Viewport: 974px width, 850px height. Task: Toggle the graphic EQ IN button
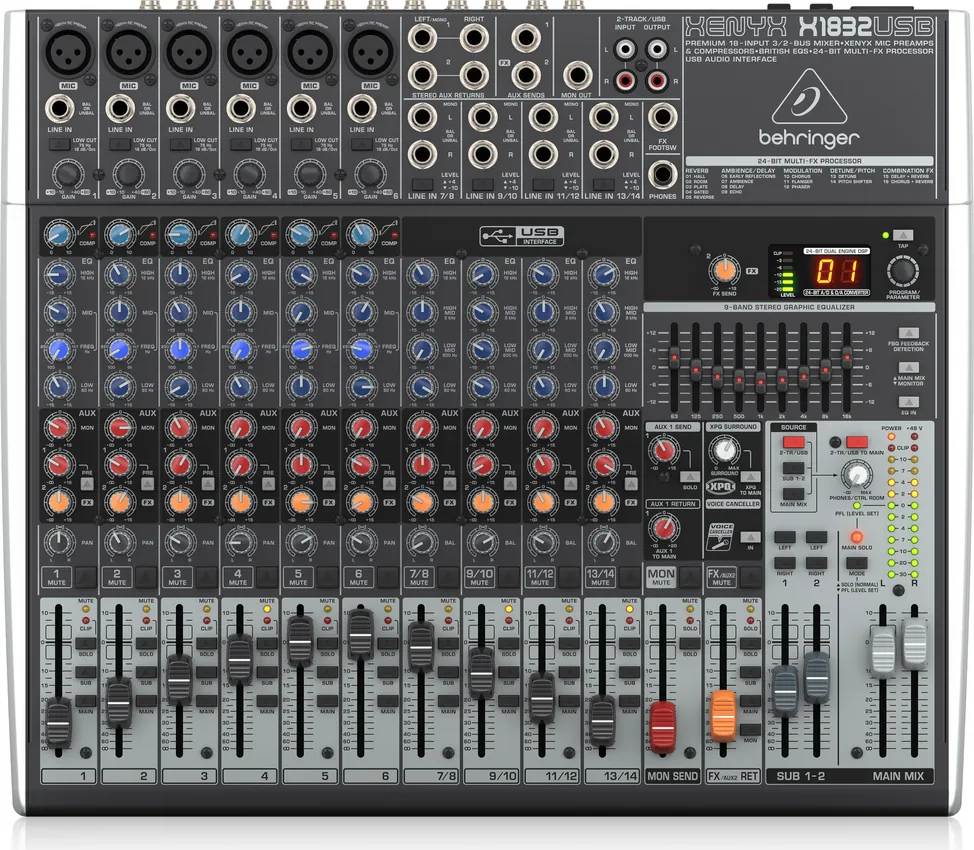[909, 403]
